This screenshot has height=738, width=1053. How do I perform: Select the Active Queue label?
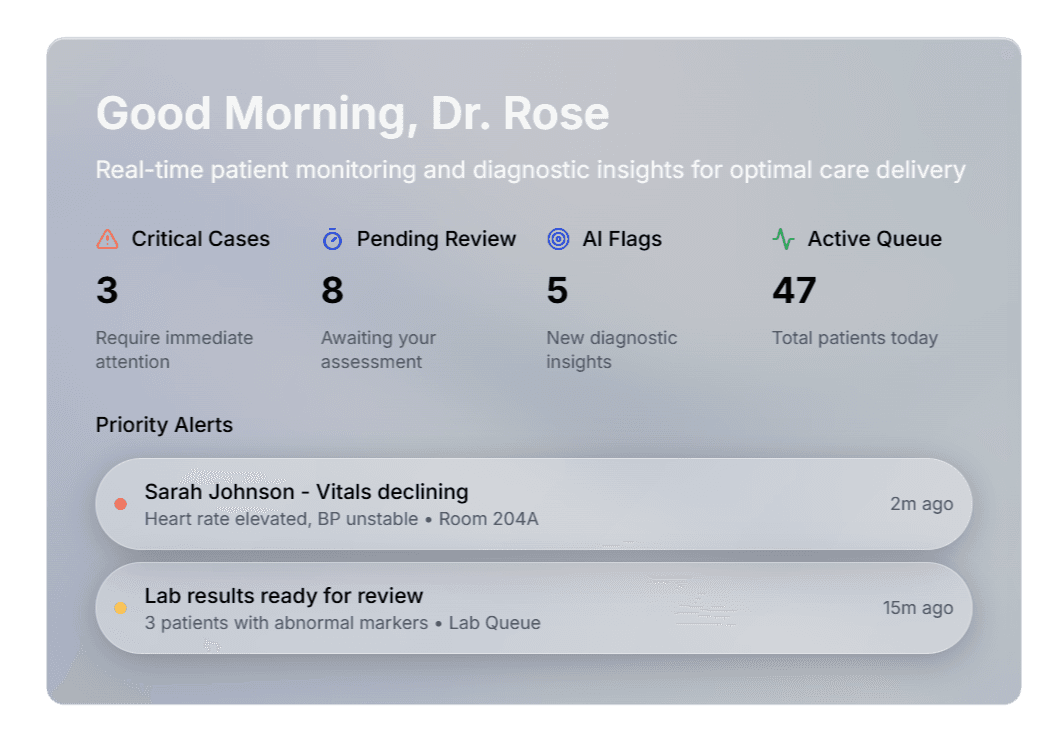[x=874, y=239]
